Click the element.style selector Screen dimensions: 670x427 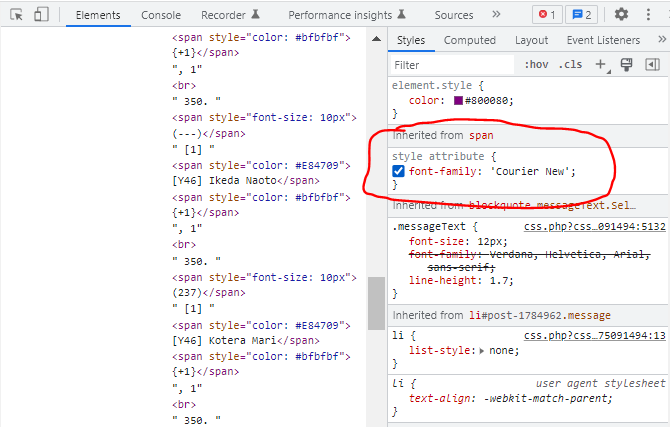tap(432, 85)
